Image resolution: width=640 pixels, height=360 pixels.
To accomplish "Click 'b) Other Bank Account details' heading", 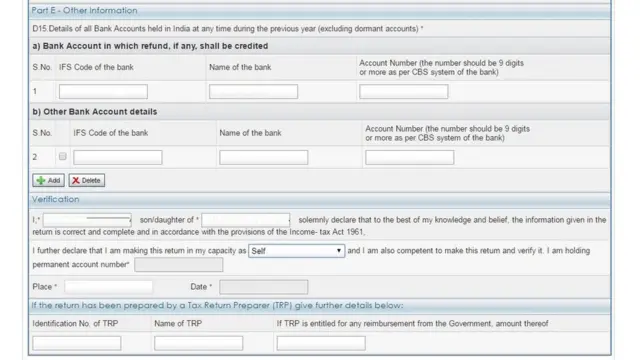I will [95, 112].
